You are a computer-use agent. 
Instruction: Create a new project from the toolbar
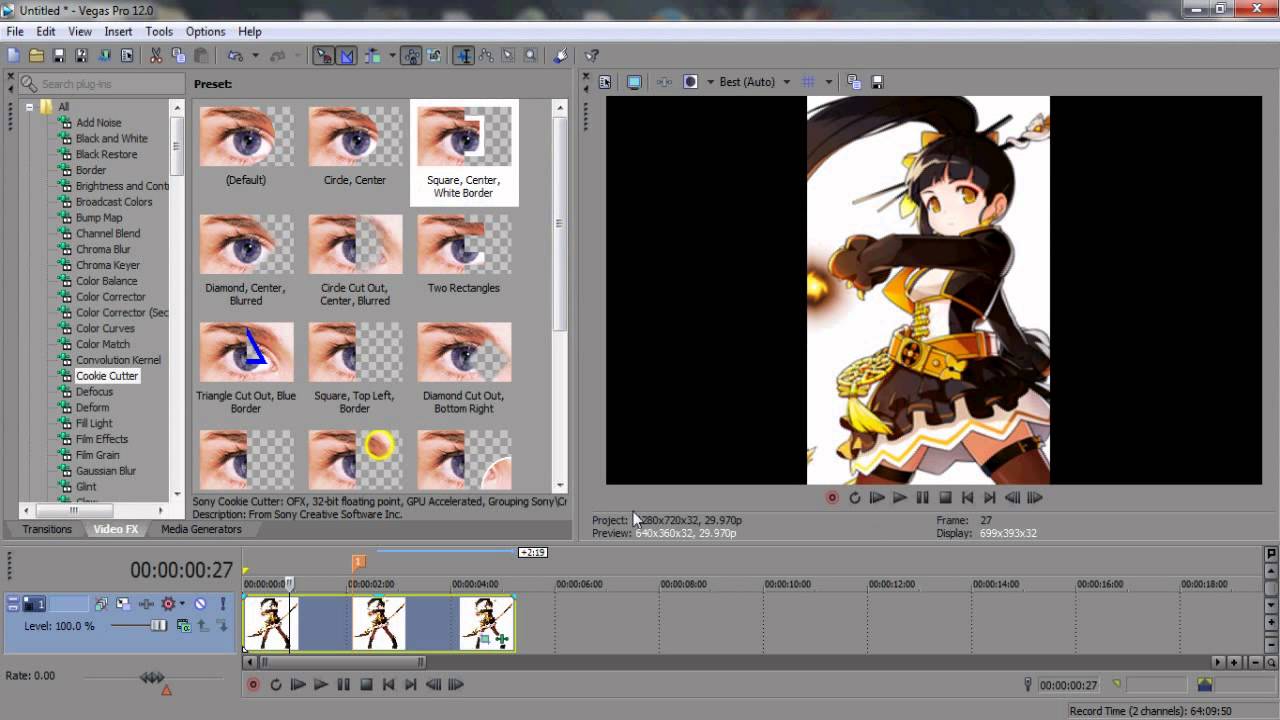tap(14, 56)
